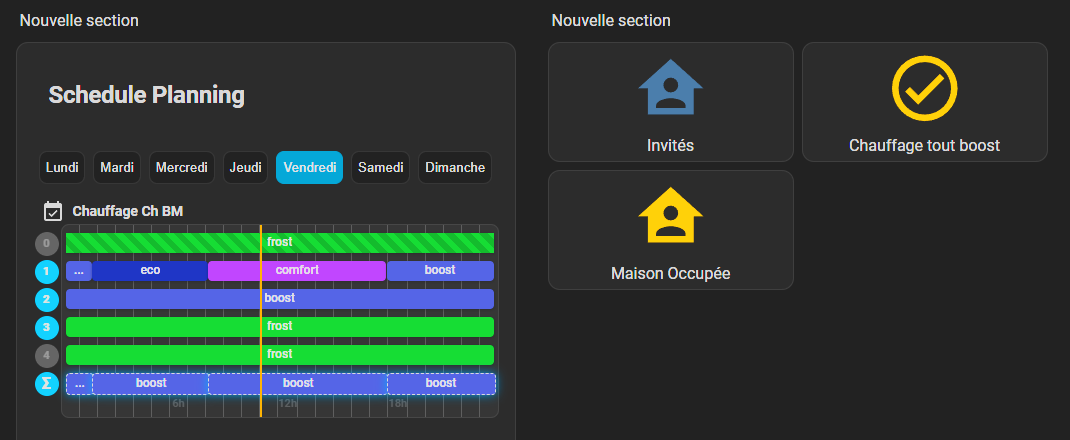Click the calendar icon beside Chauffage Ch BM
This screenshot has width=1070, height=440.
click(x=53, y=211)
